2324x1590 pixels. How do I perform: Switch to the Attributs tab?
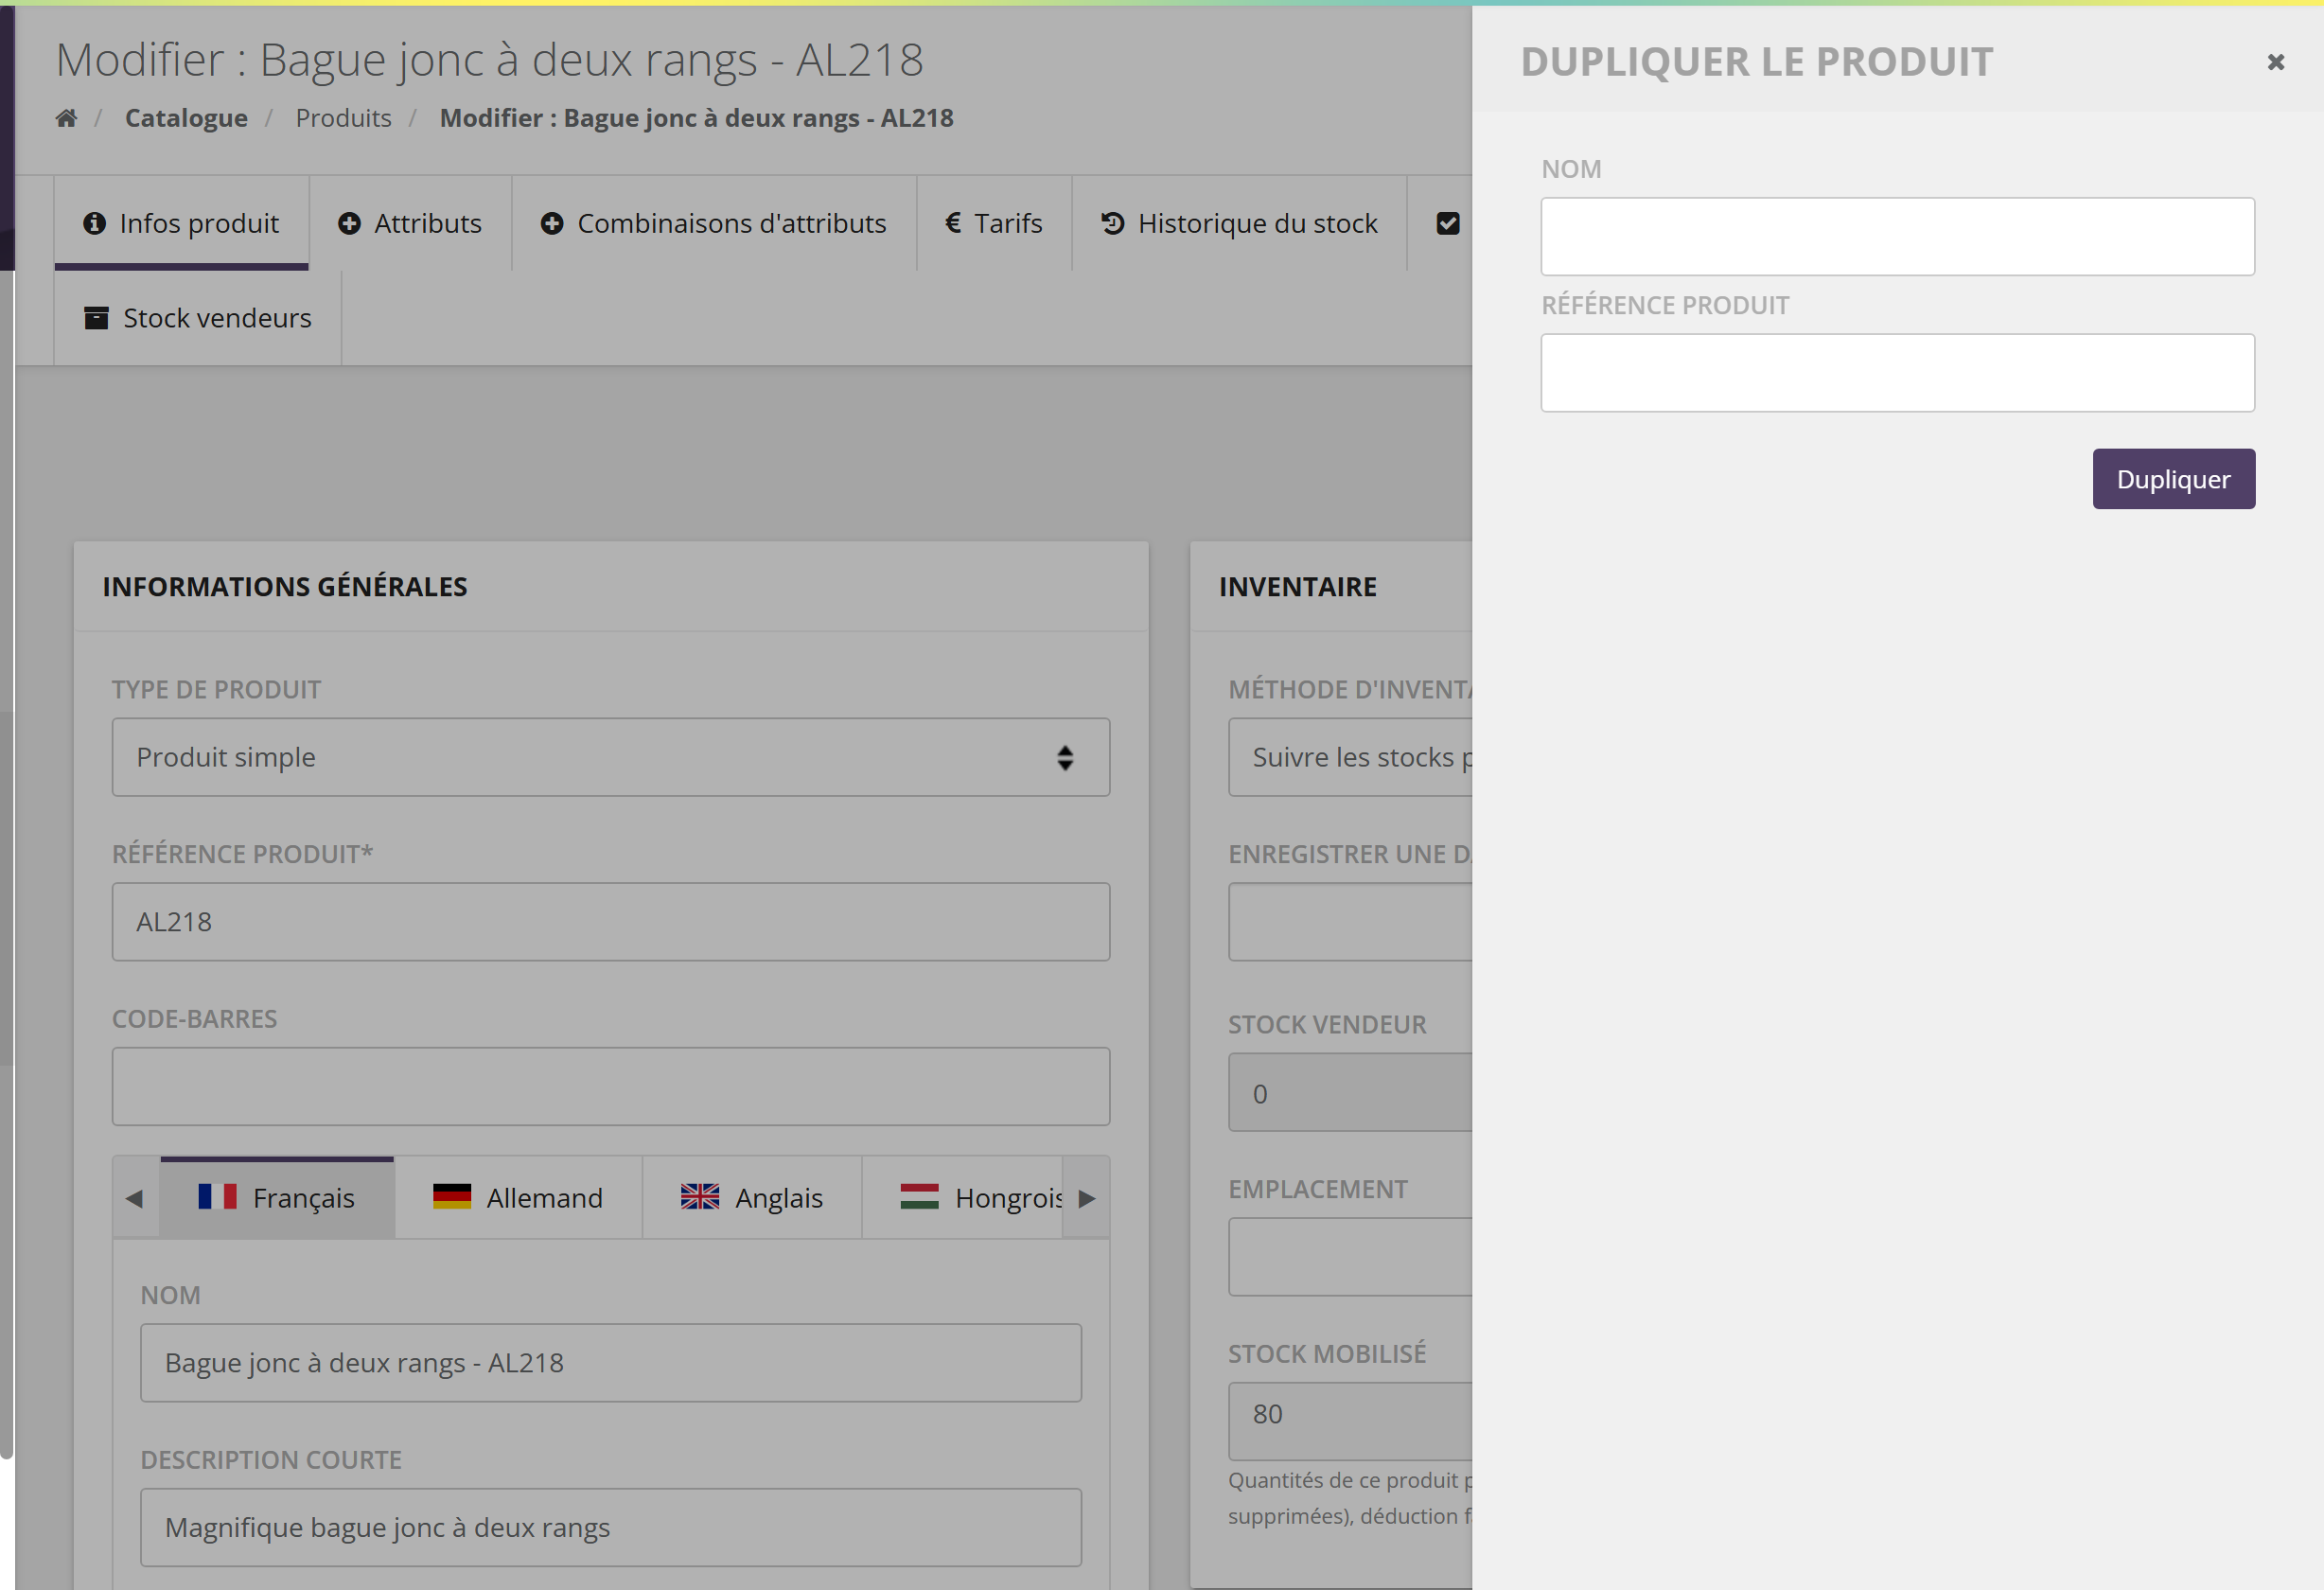(410, 223)
